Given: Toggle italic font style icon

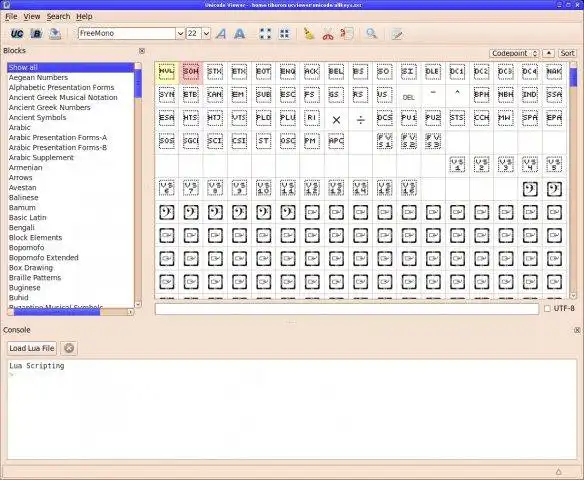Looking at the screenshot, I should point(221,34).
